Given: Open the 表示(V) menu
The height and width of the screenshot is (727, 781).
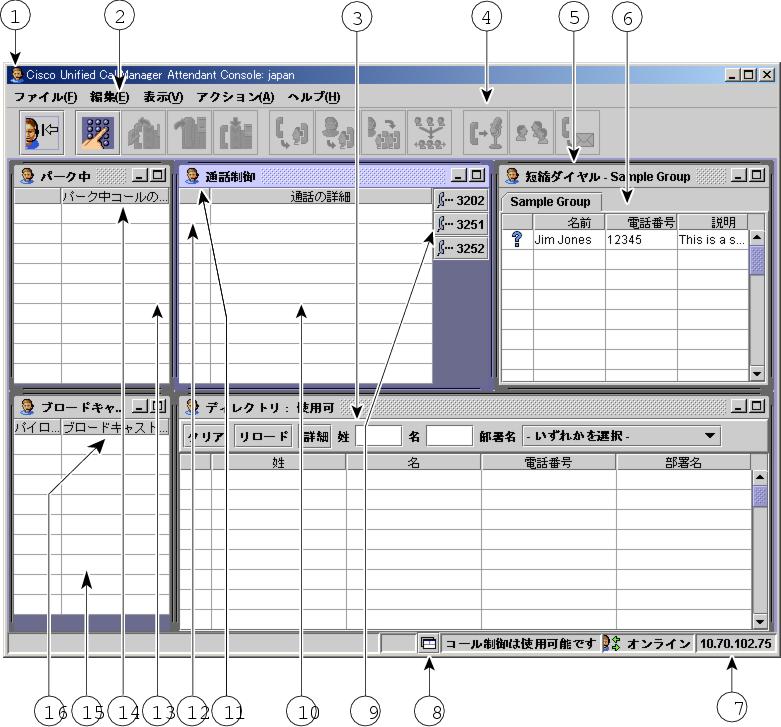Looking at the screenshot, I should pos(163,97).
